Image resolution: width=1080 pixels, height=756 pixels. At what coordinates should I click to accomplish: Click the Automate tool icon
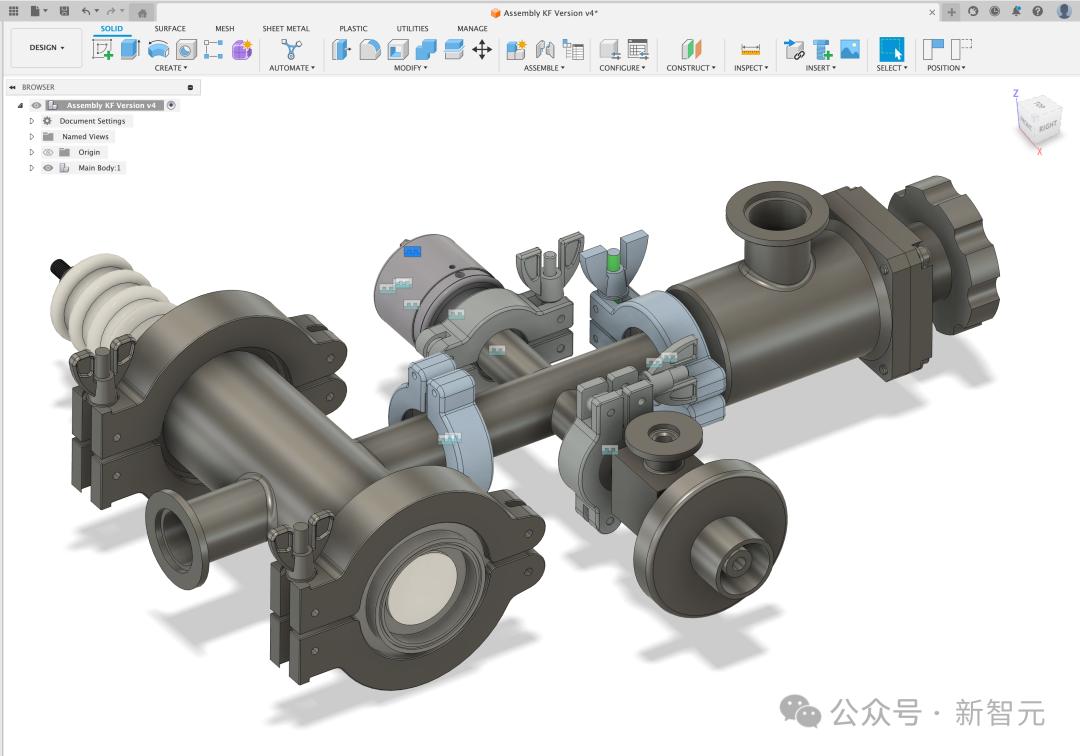click(x=291, y=49)
